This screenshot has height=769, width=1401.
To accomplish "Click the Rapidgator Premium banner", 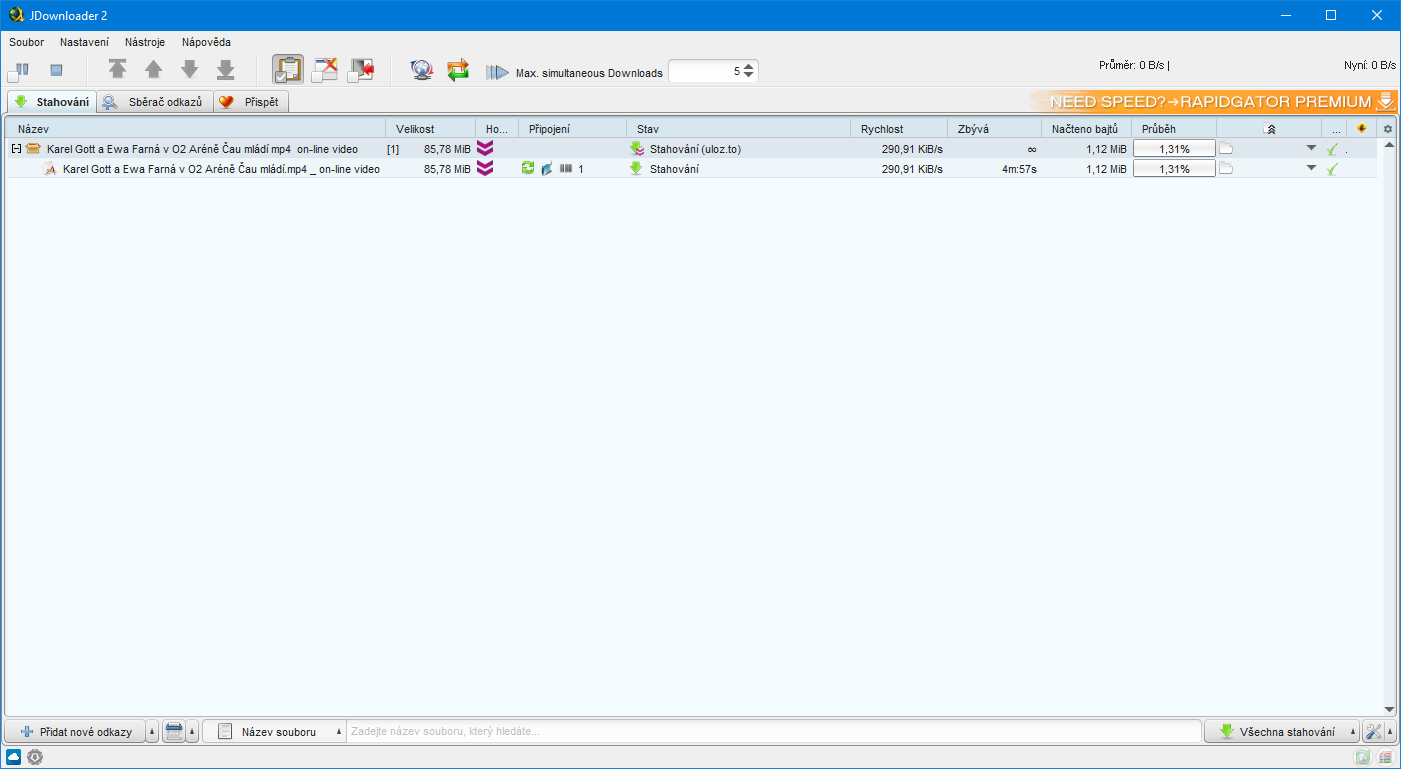I will coord(1213,101).
